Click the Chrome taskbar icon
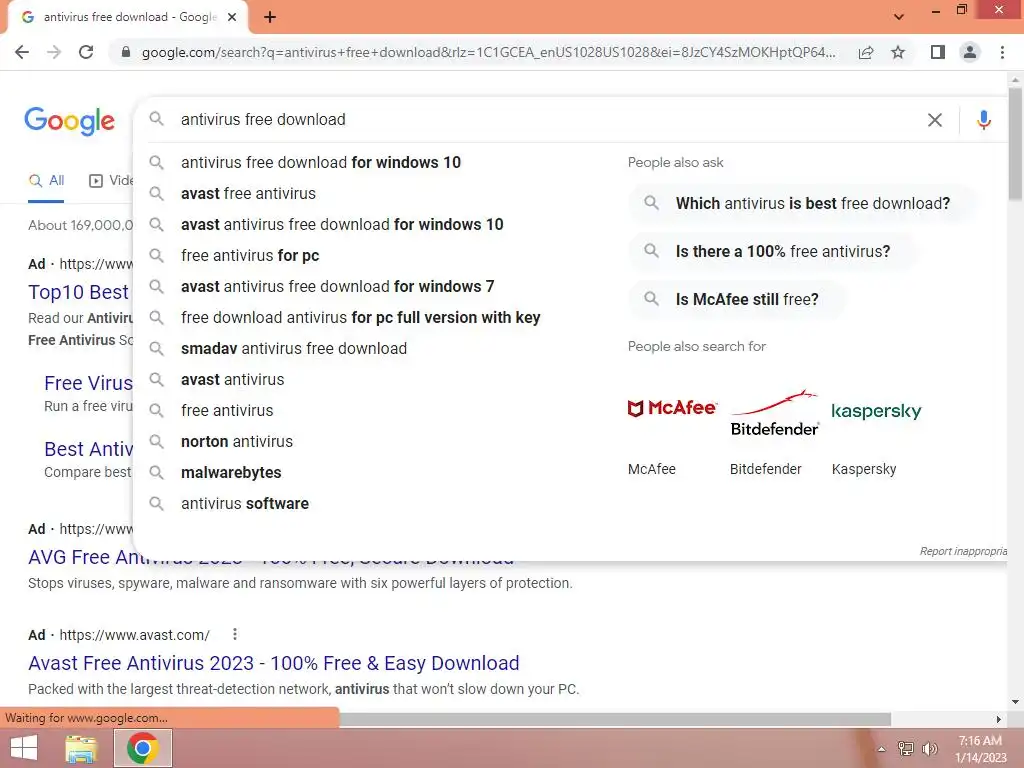Image resolution: width=1024 pixels, height=768 pixels. [143, 748]
